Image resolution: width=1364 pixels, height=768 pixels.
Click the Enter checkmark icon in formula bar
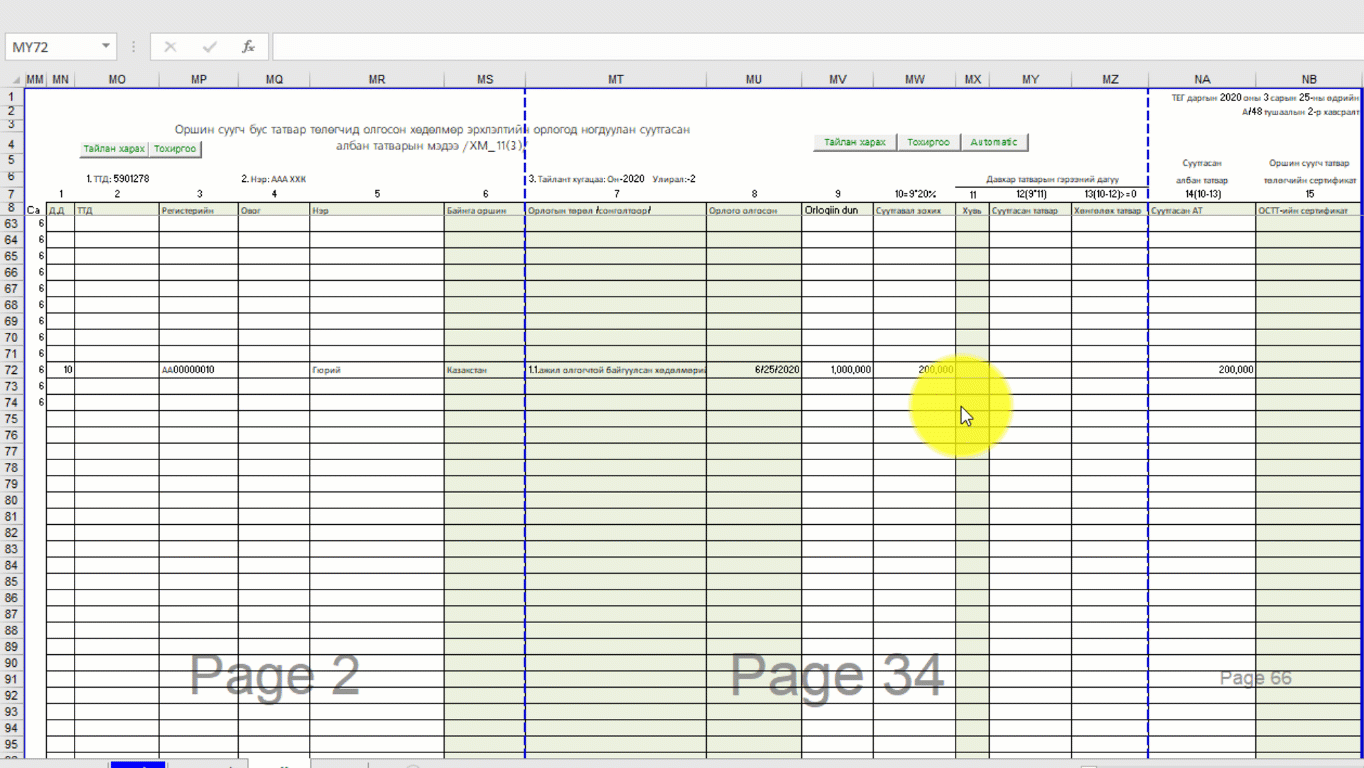209,47
